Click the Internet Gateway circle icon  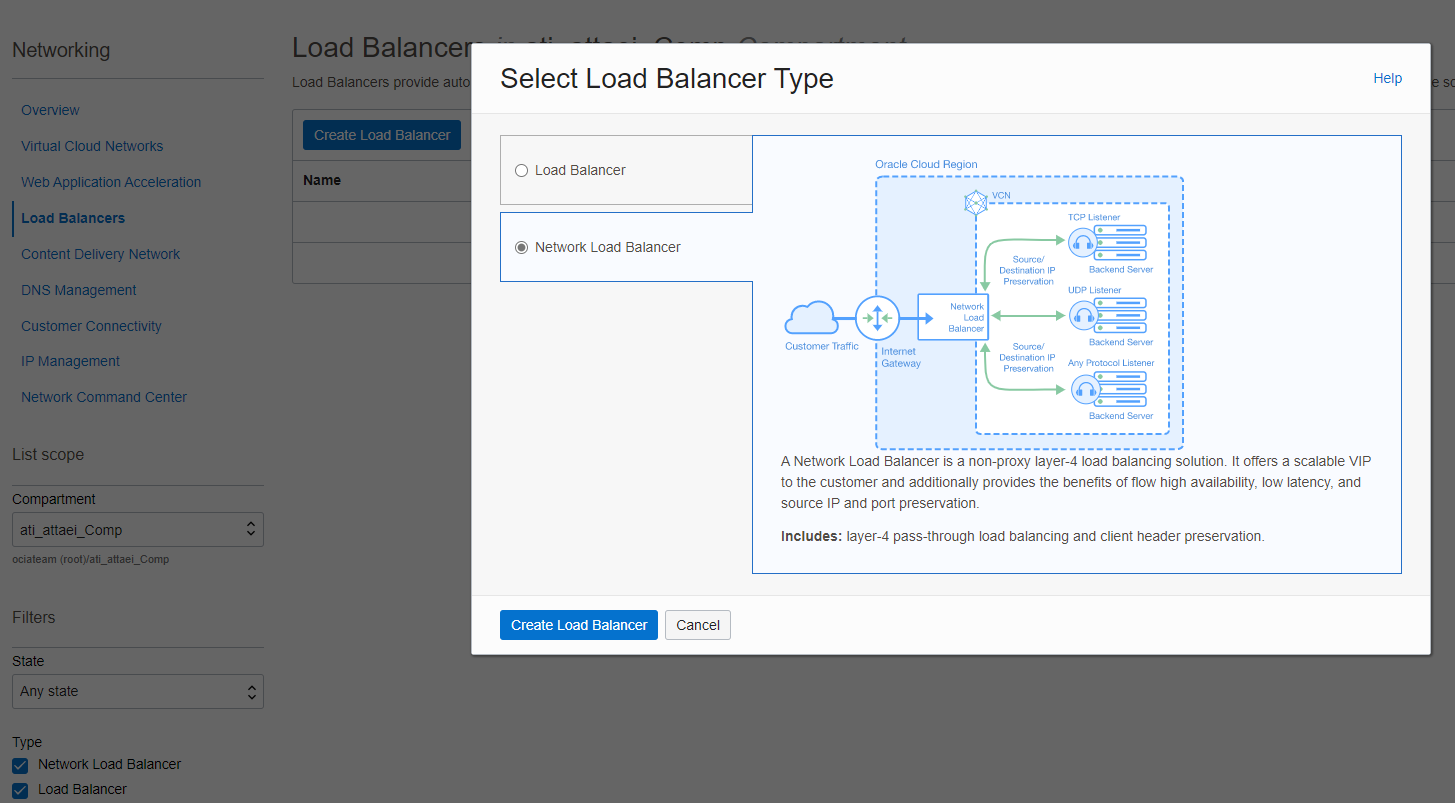pos(877,319)
